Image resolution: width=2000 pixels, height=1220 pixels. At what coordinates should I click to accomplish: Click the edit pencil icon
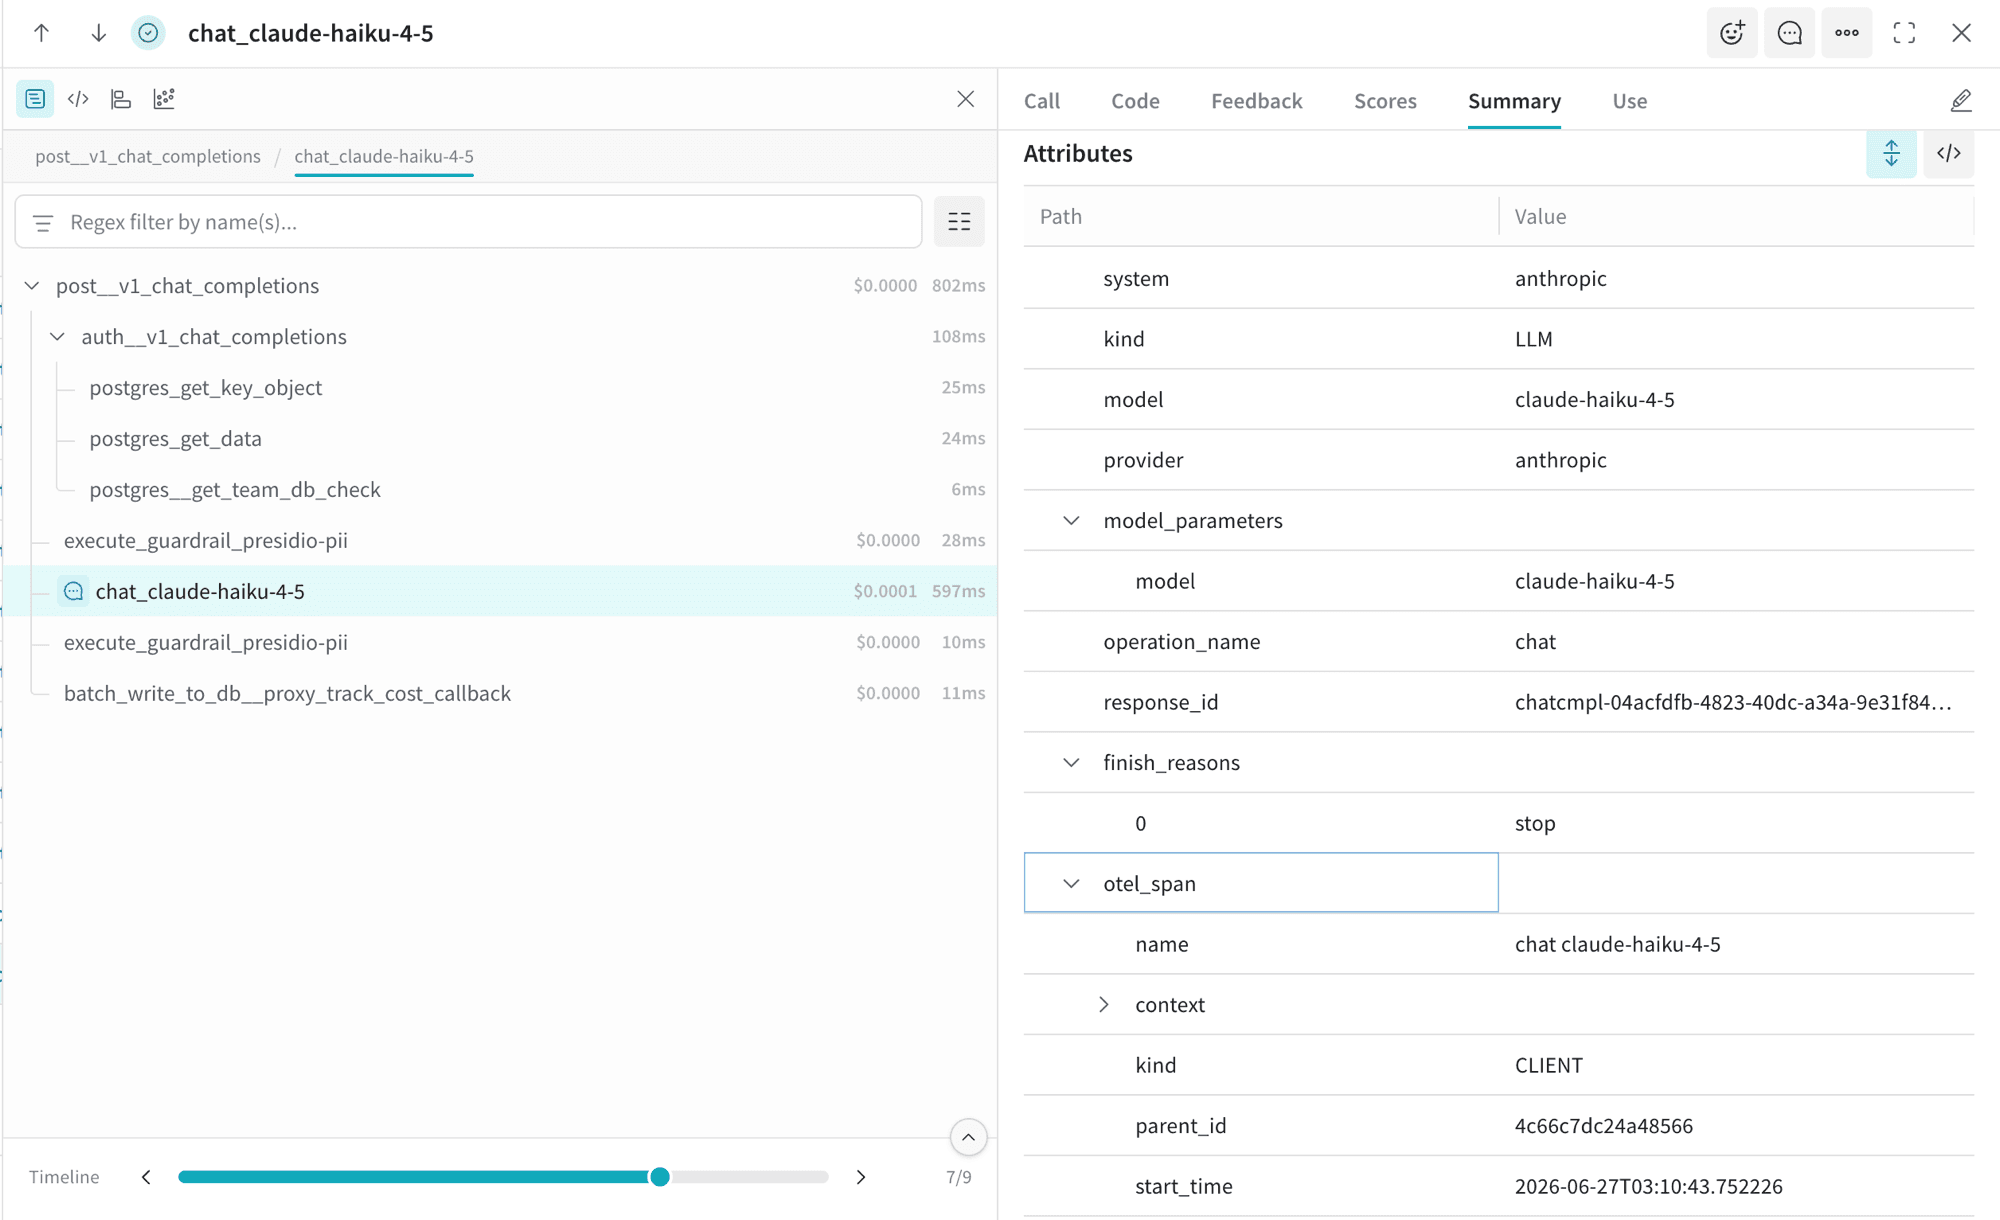tap(1960, 101)
